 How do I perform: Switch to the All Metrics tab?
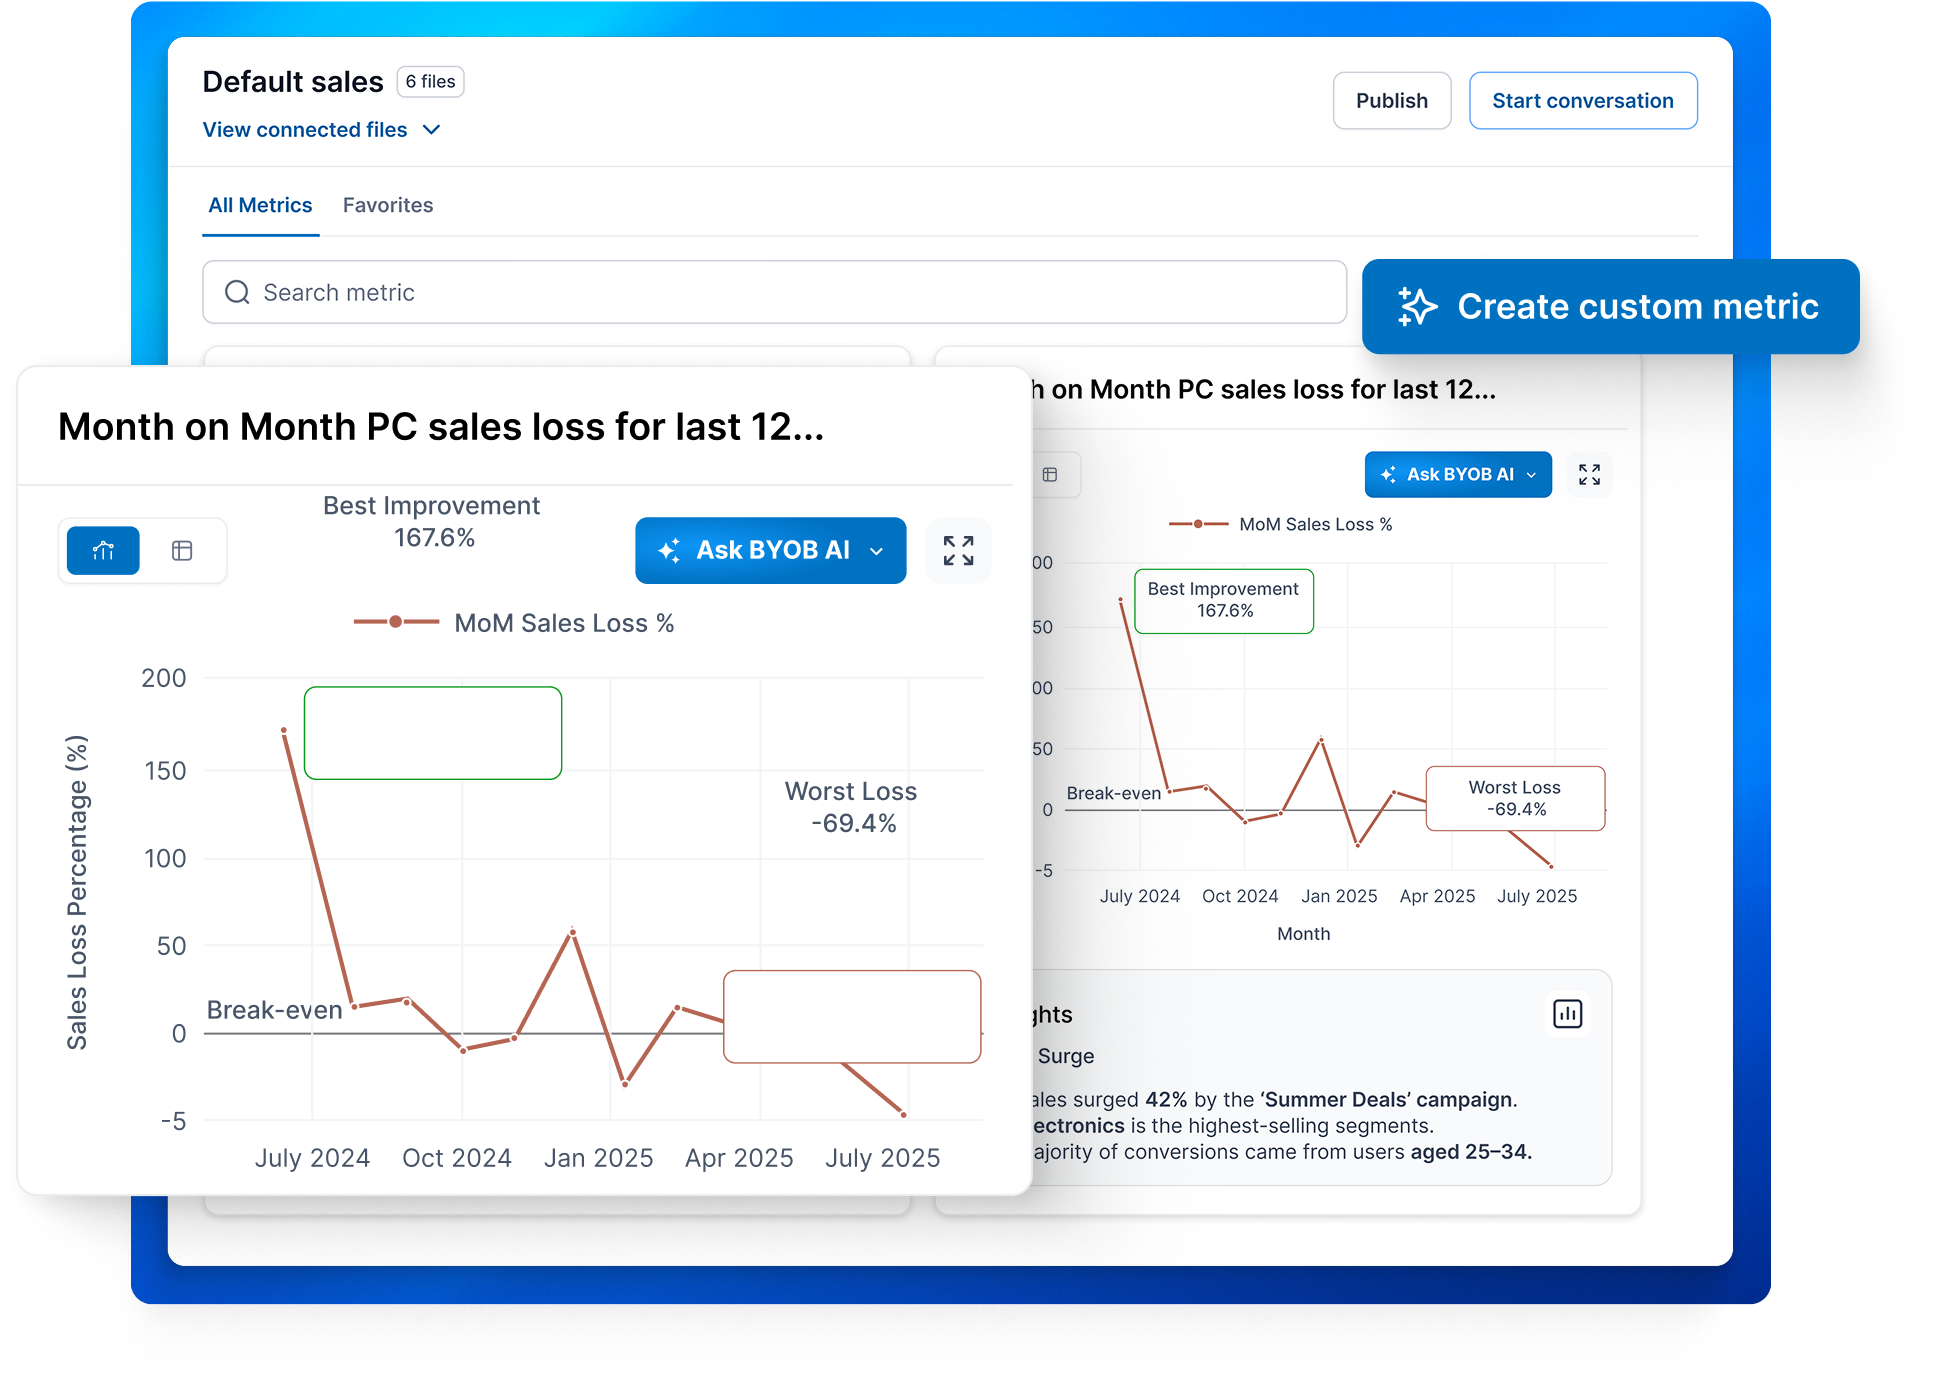click(260, 205)
